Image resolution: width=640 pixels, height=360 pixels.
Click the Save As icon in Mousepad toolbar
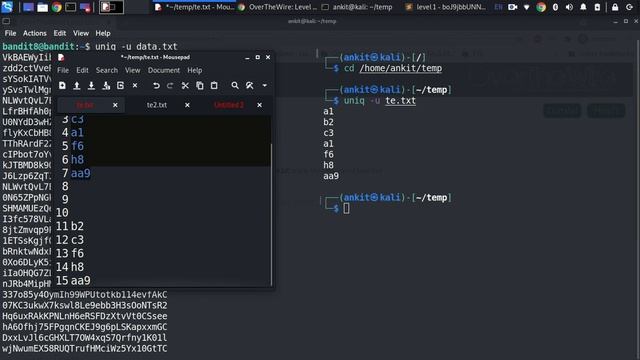click(106, 85)
